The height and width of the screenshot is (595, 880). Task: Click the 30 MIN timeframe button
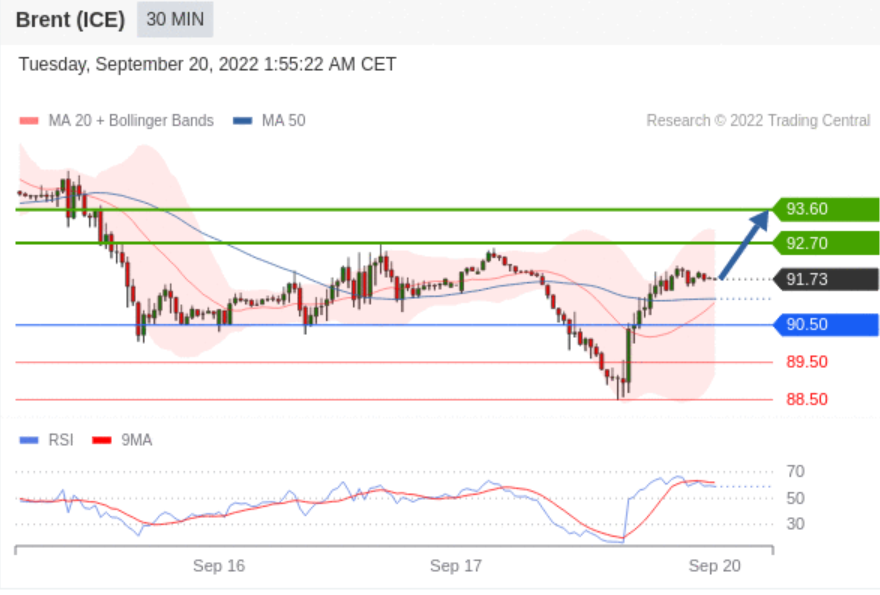[x=175, y=20]
